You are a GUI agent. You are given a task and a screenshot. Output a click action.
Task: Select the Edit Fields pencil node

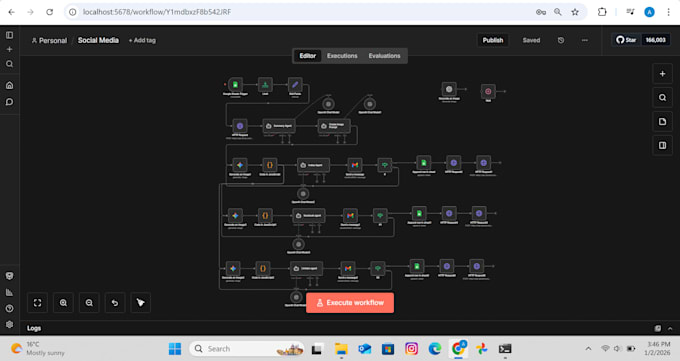point(295,85)
